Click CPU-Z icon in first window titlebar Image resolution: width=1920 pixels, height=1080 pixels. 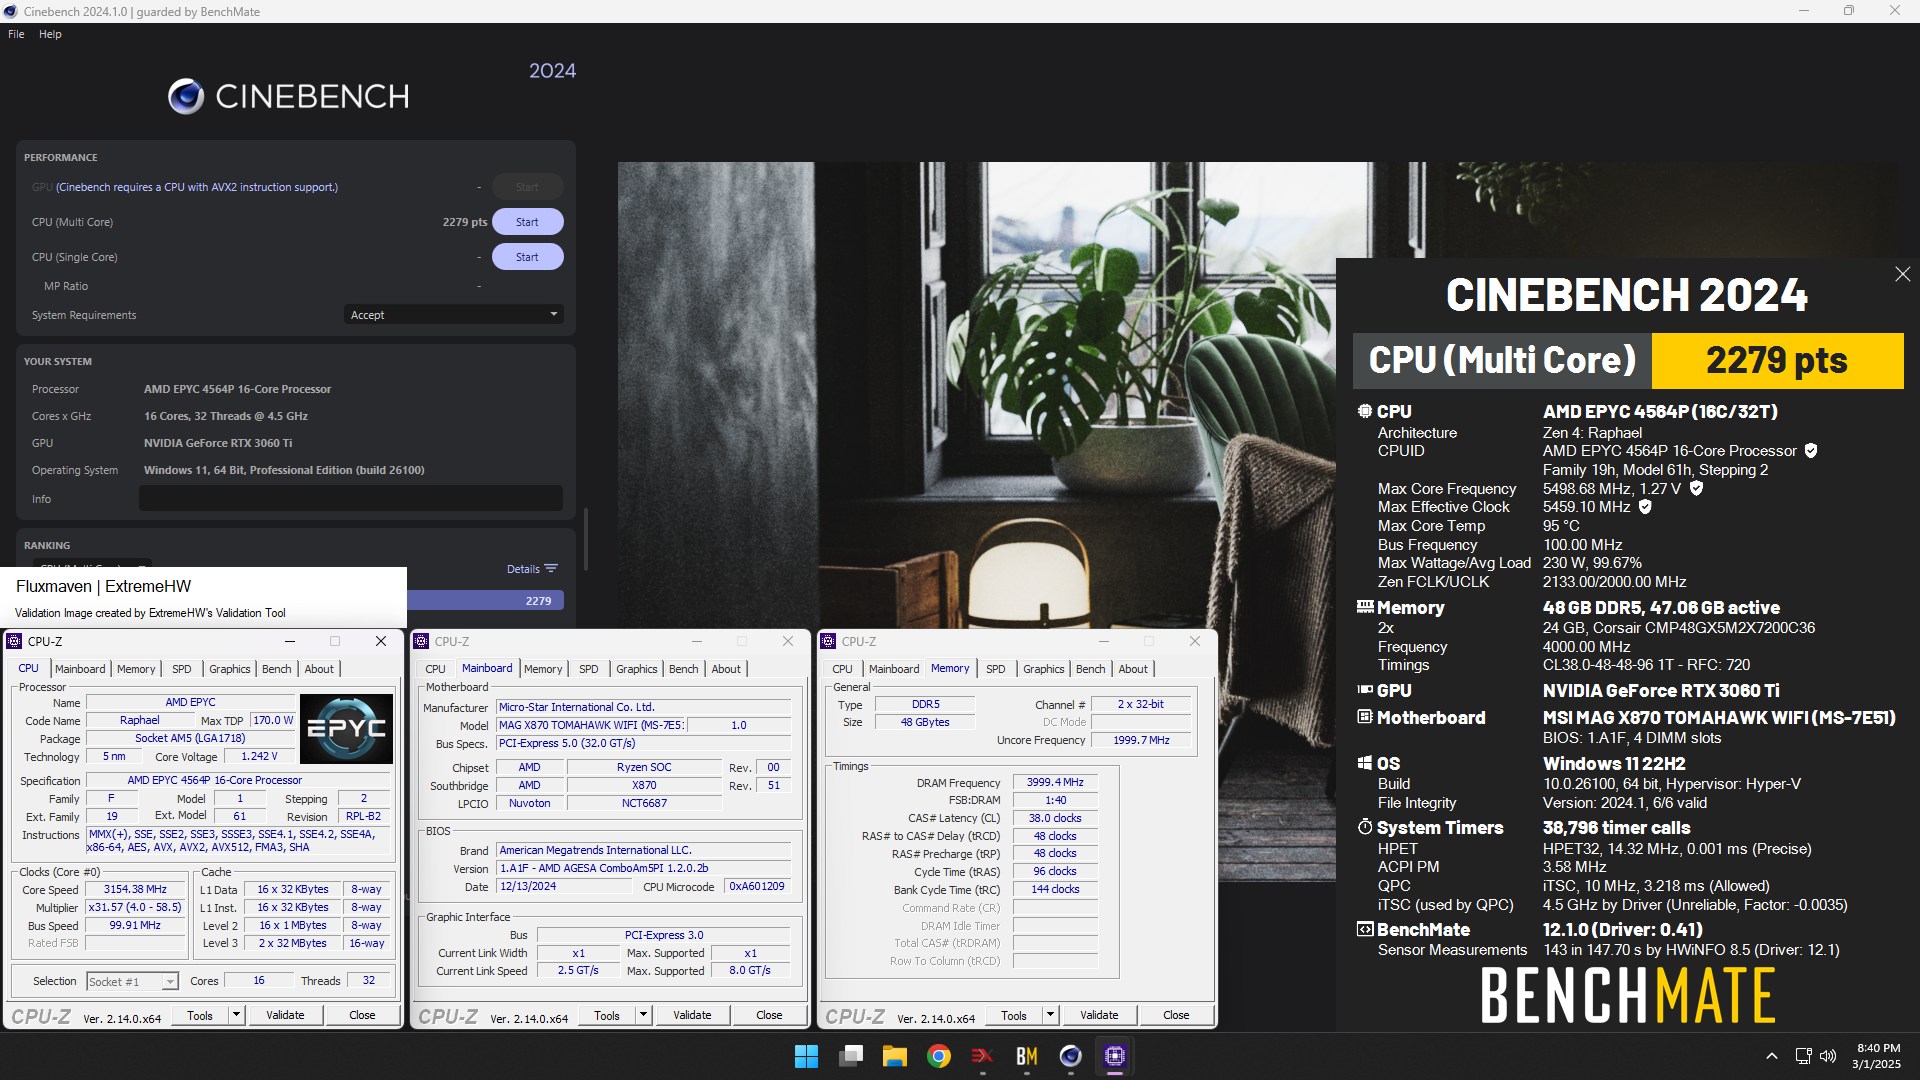point(14,641)
